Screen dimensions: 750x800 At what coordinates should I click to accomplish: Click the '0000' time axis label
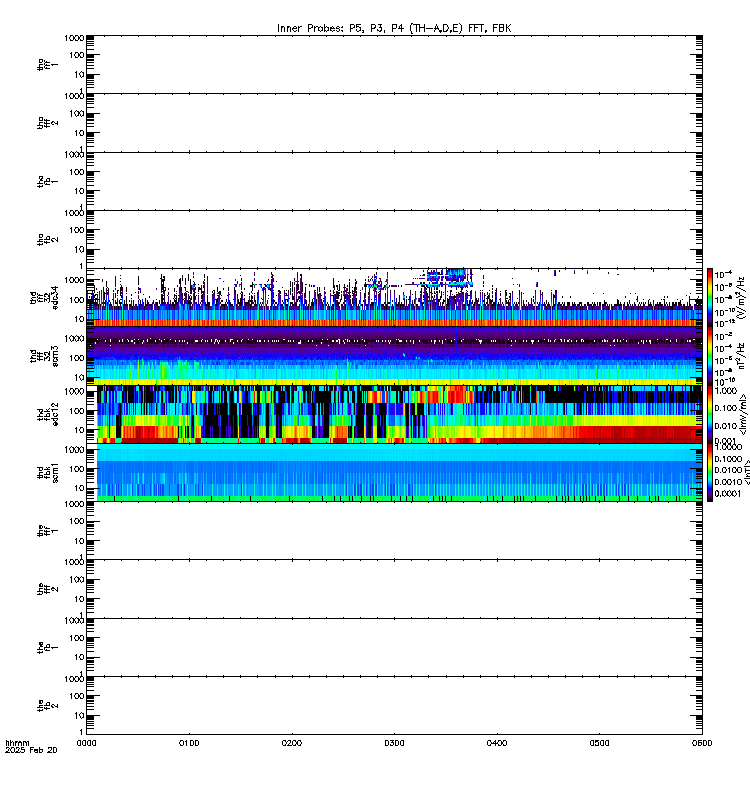pos(86,743)
